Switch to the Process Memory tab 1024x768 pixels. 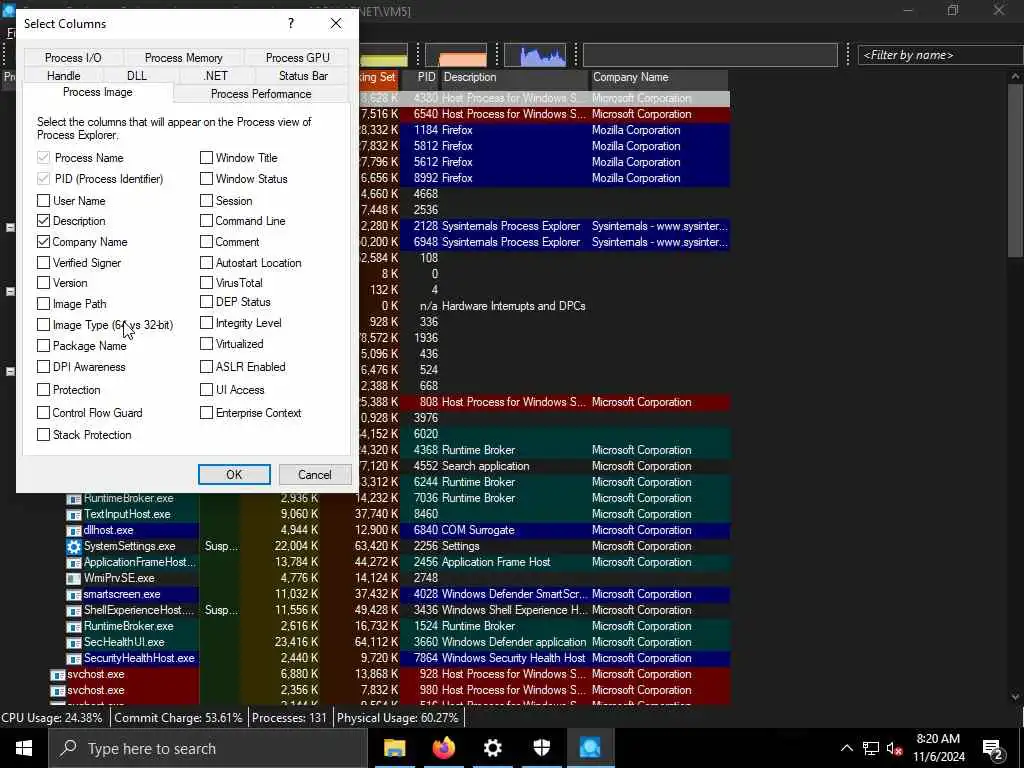coord(184,57)
